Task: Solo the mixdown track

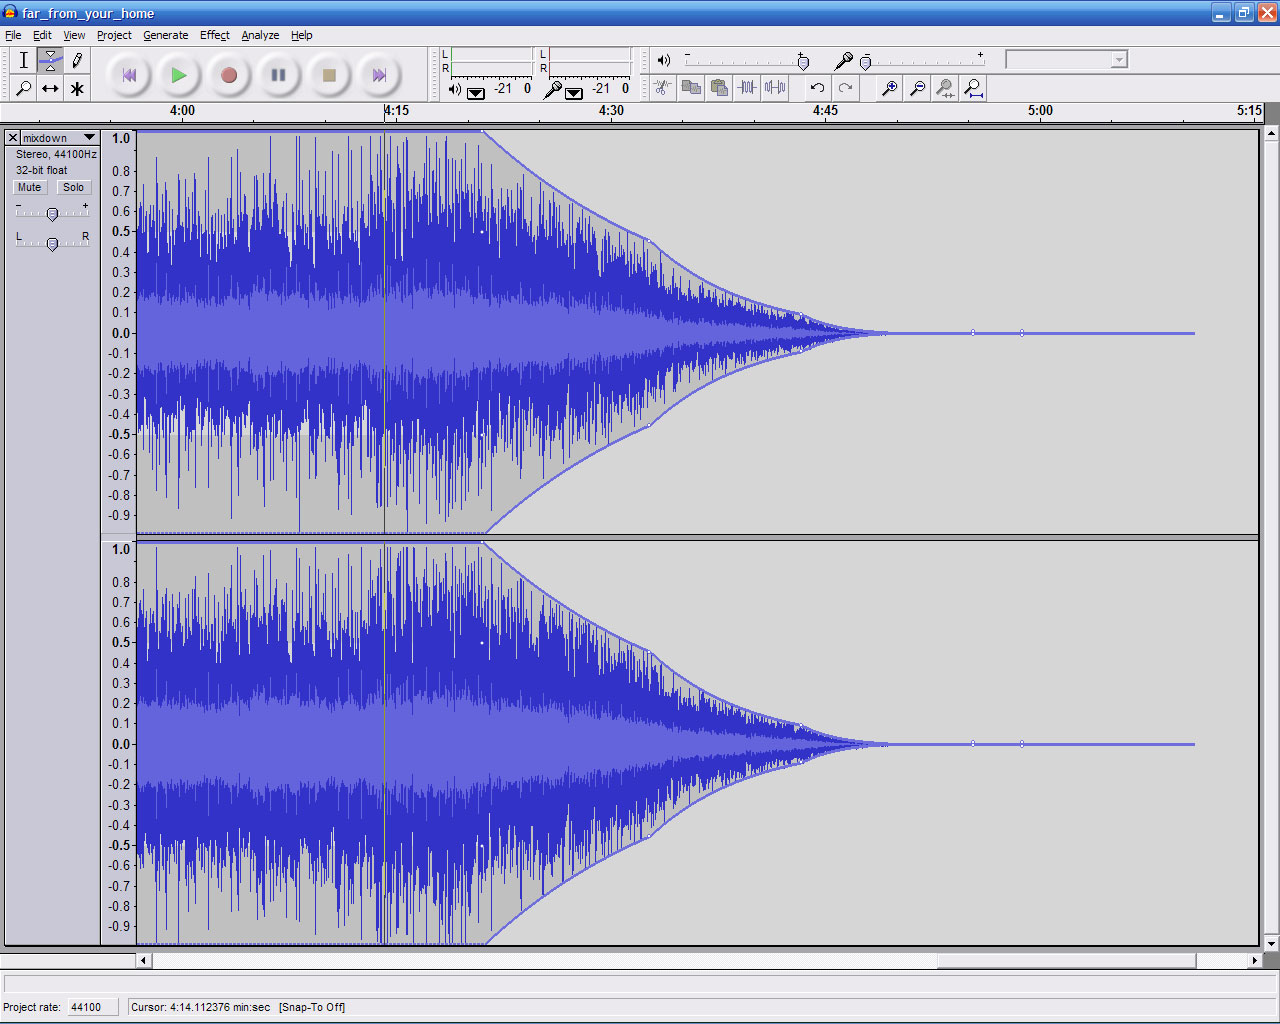Action: pyautogui.click(x=73, y=187)
